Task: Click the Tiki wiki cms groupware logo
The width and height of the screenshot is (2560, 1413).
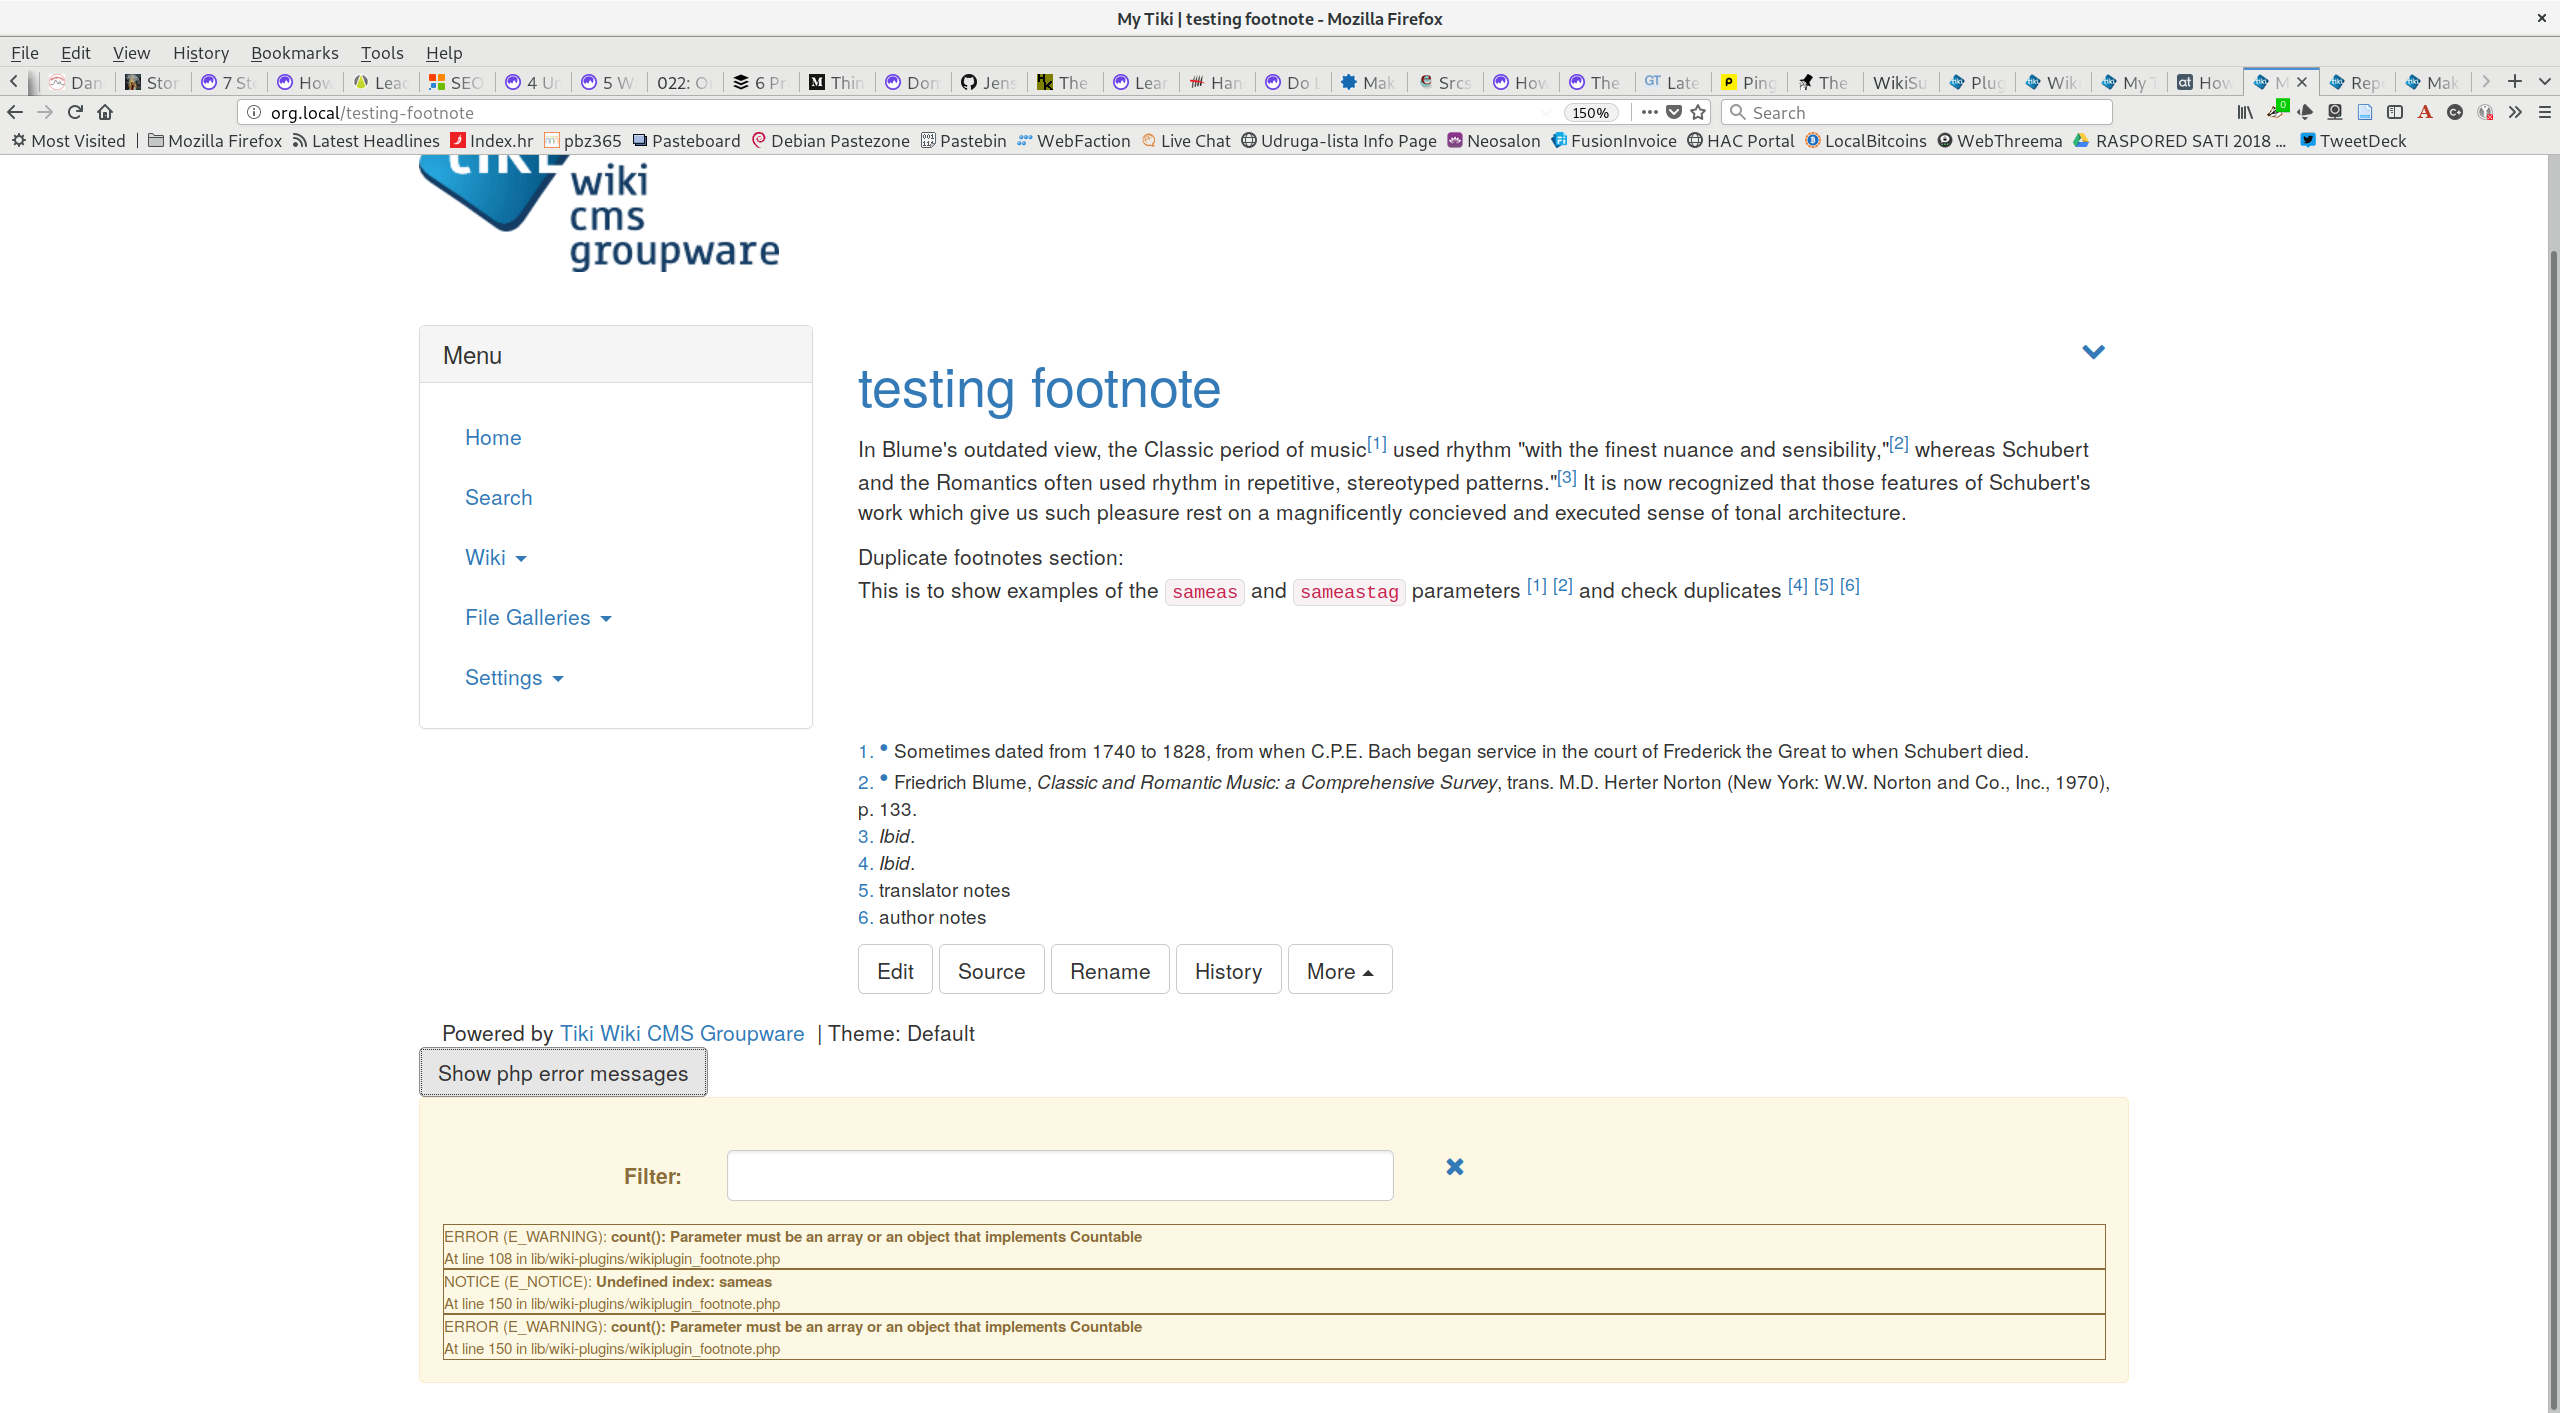Action: coord(598,213)
